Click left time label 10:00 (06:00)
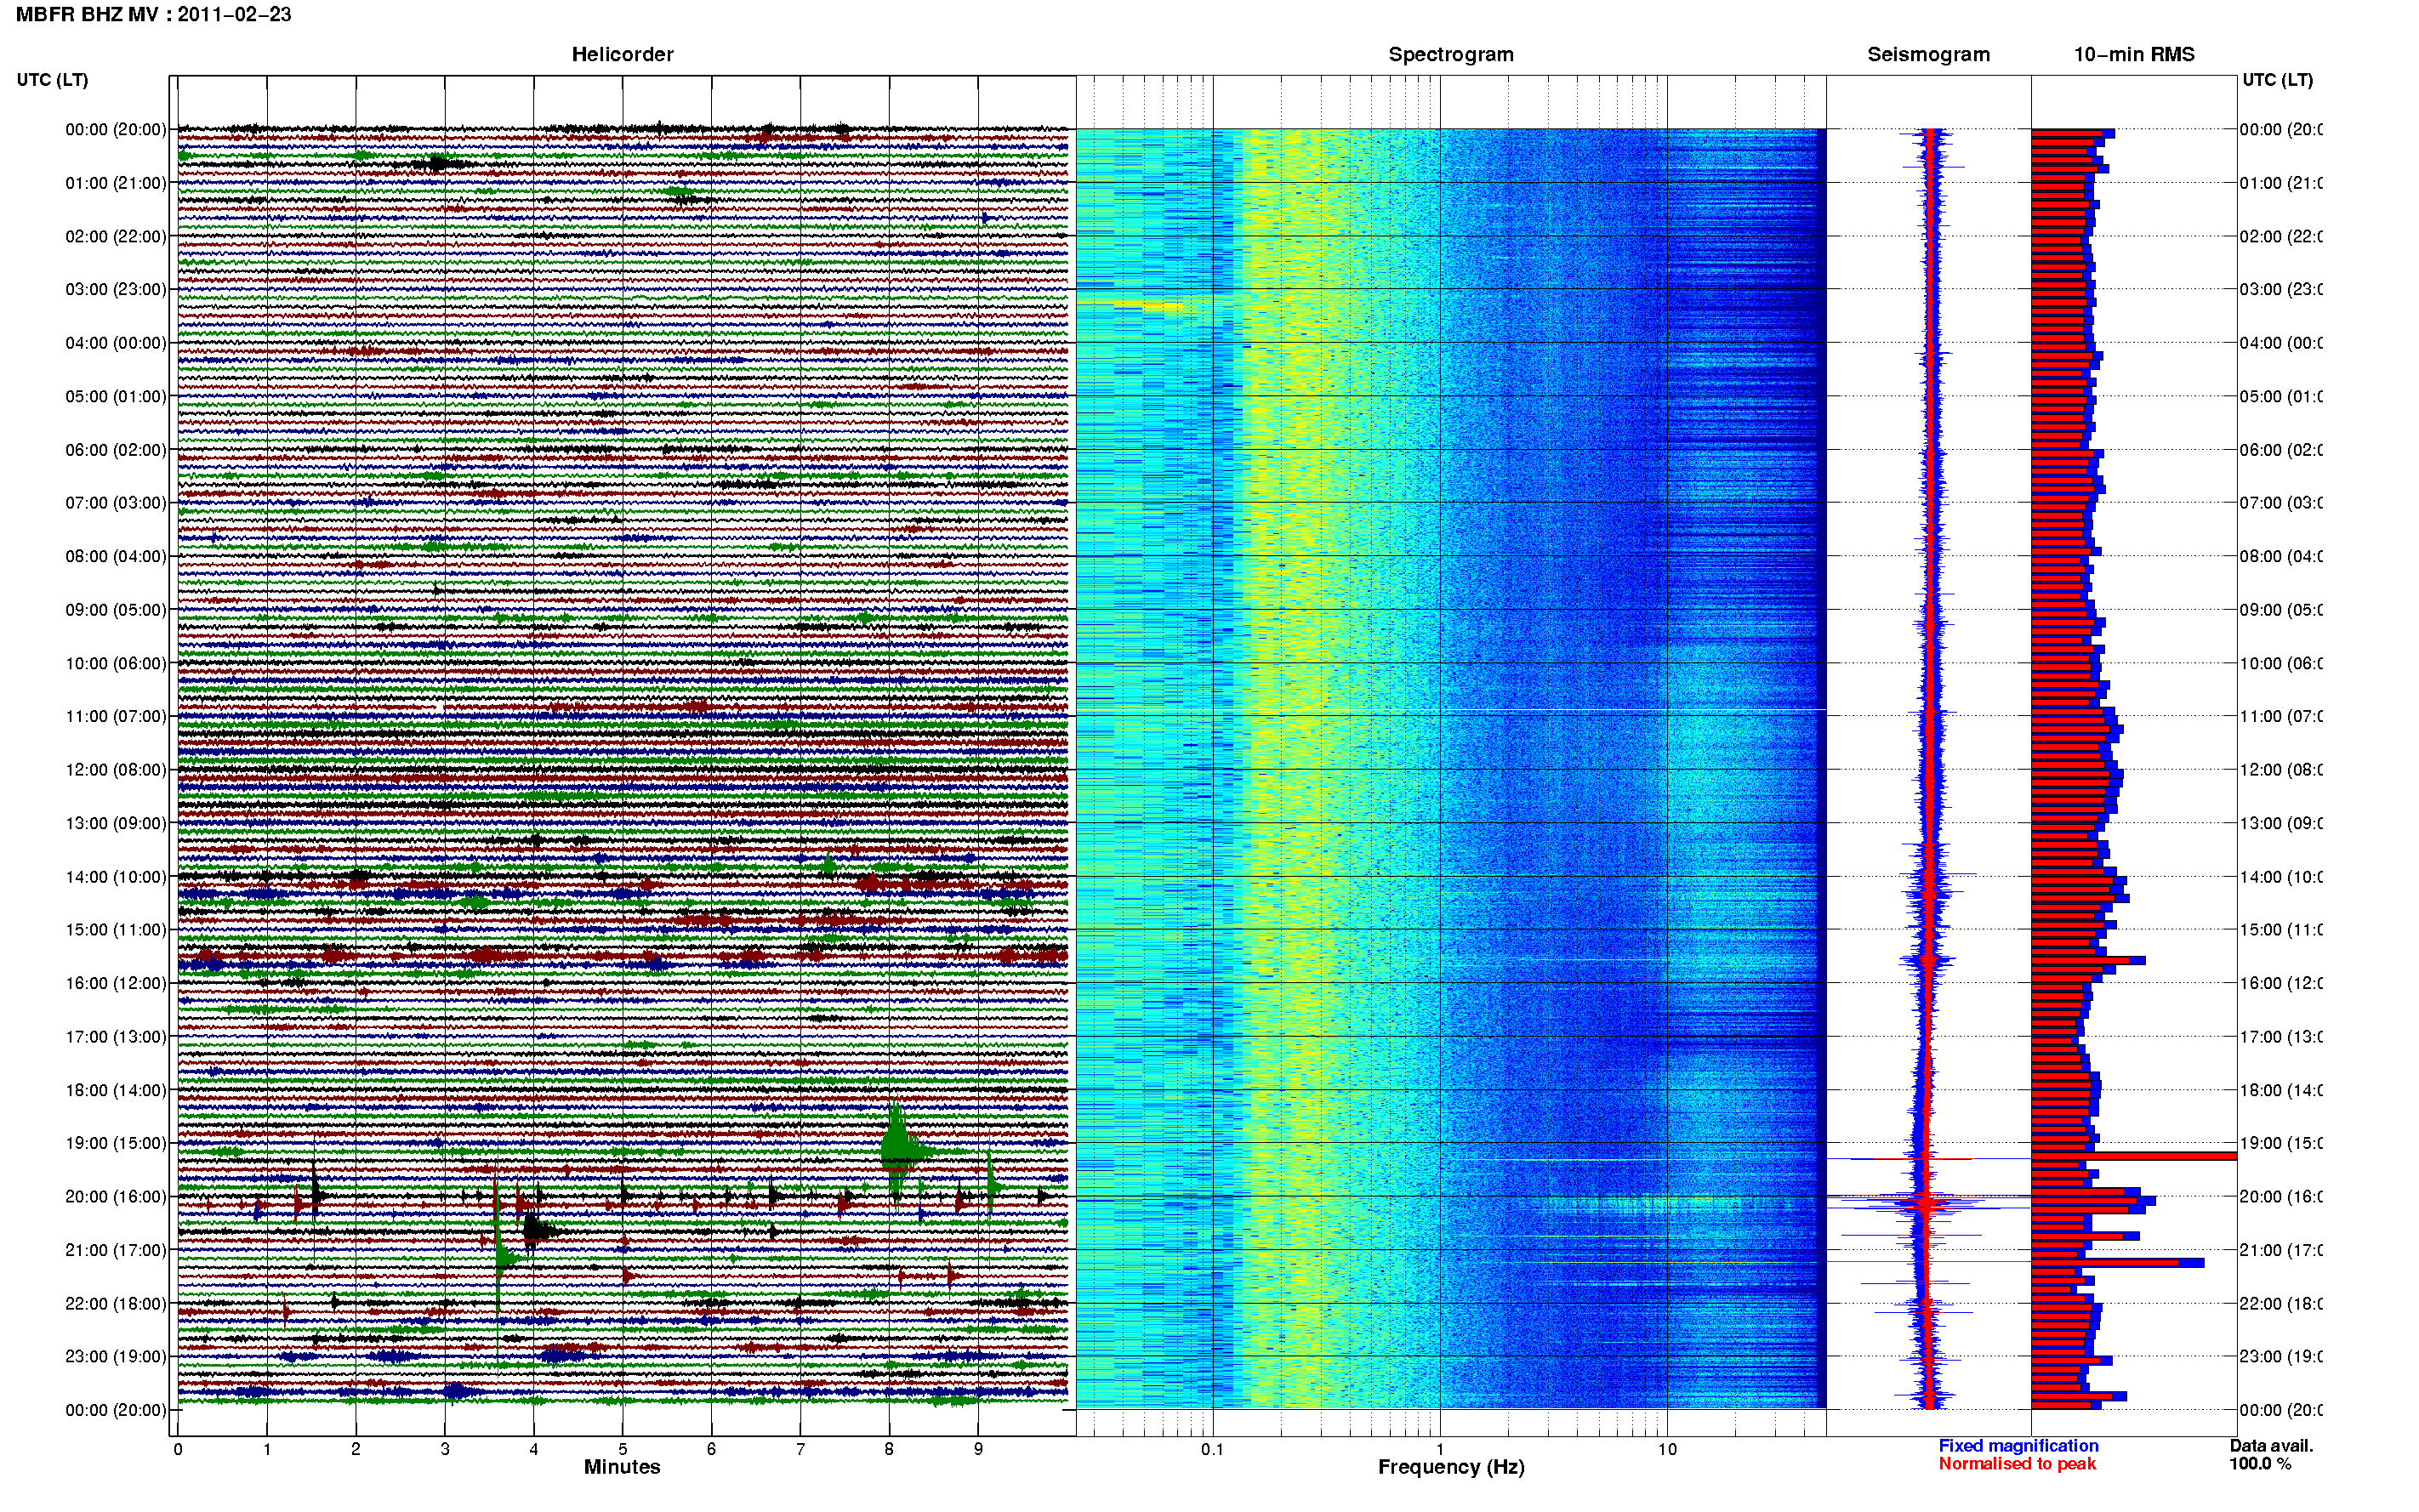Viewport: 2419px width, 1512px height. click(x=116, y=663)
